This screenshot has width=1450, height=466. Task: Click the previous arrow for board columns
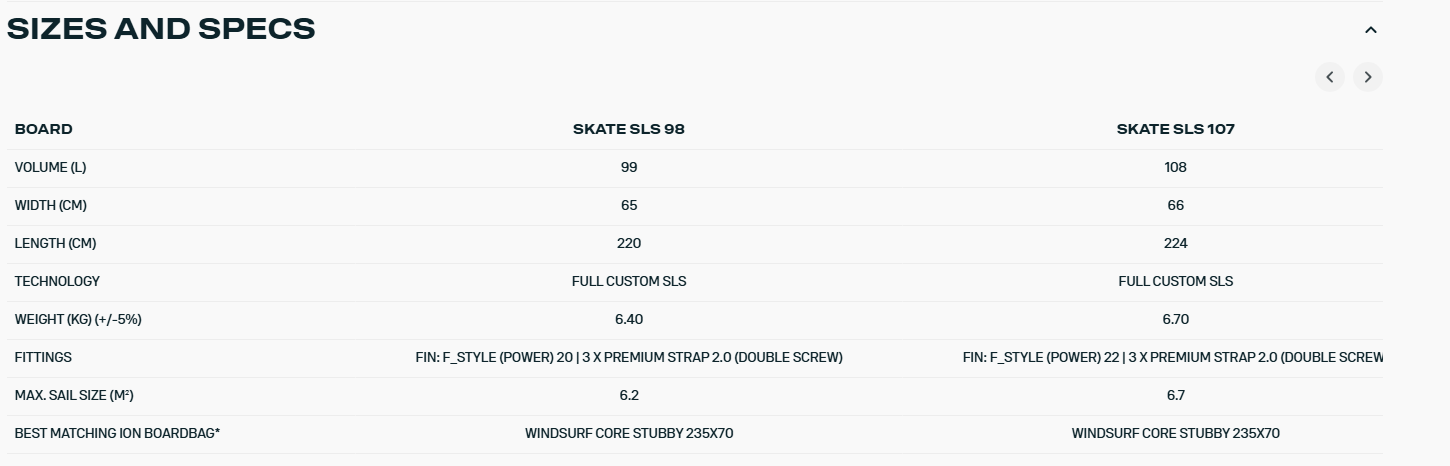click(x=1329, y=77)
